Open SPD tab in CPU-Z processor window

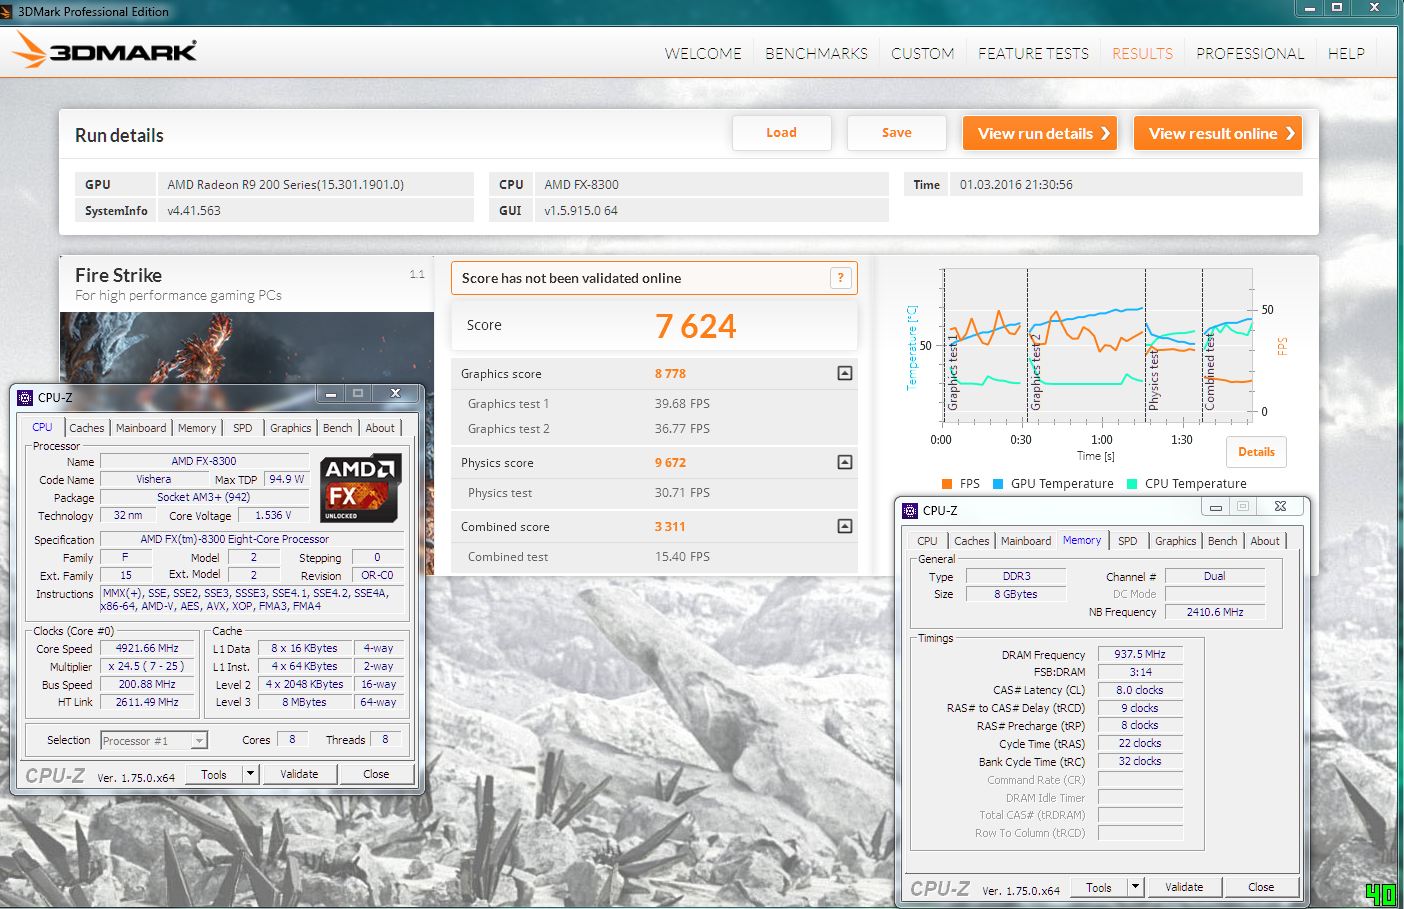(243, 428)
